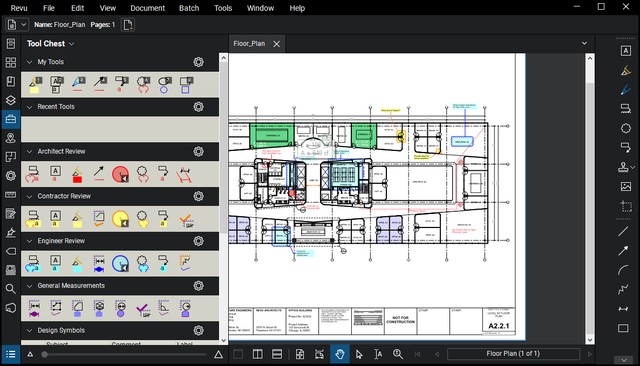
Task: Select the Line tool in right toolbar
Action: pyautogui.click(x=623, y=231)
